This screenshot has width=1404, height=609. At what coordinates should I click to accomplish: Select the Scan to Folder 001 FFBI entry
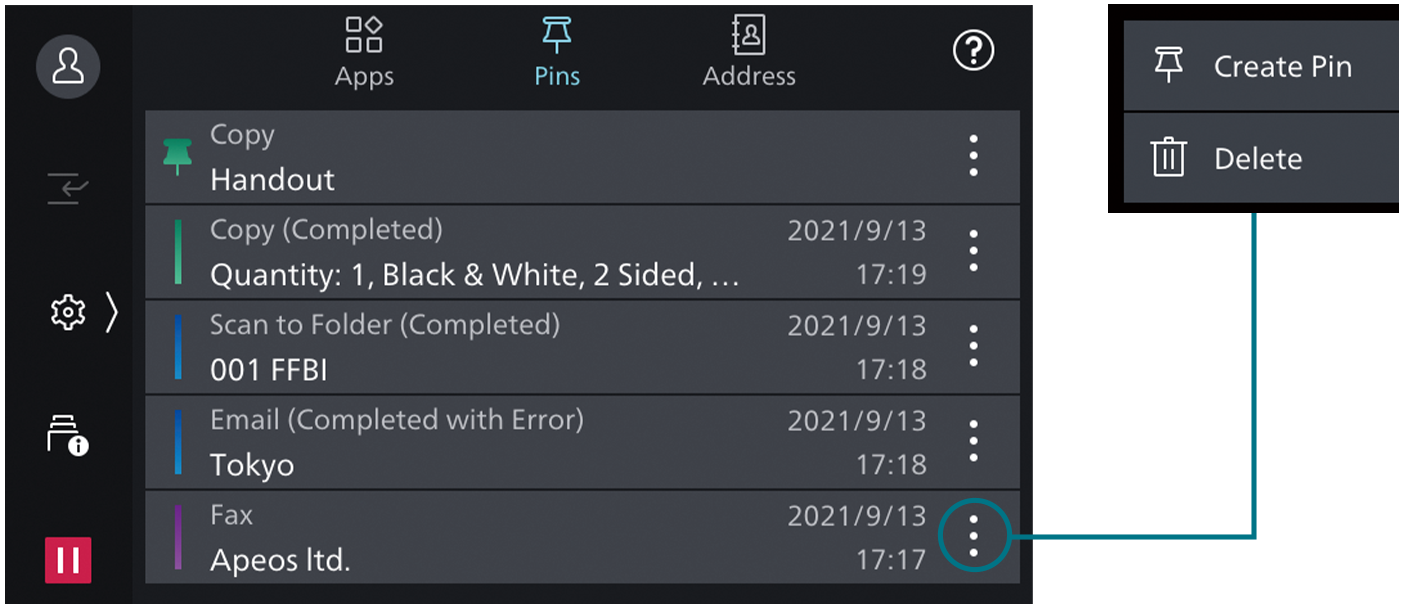[500, 347]
